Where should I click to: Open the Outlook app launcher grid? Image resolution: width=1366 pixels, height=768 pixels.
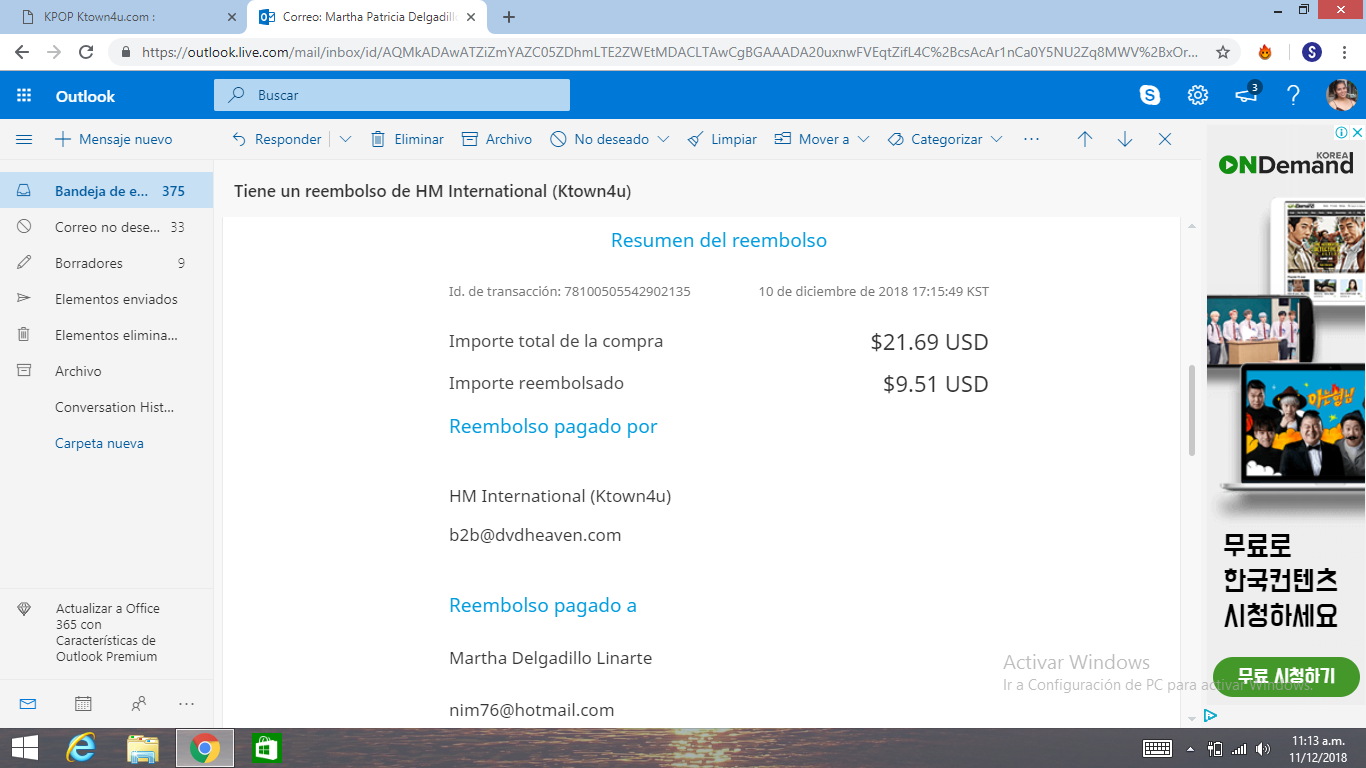24,96
